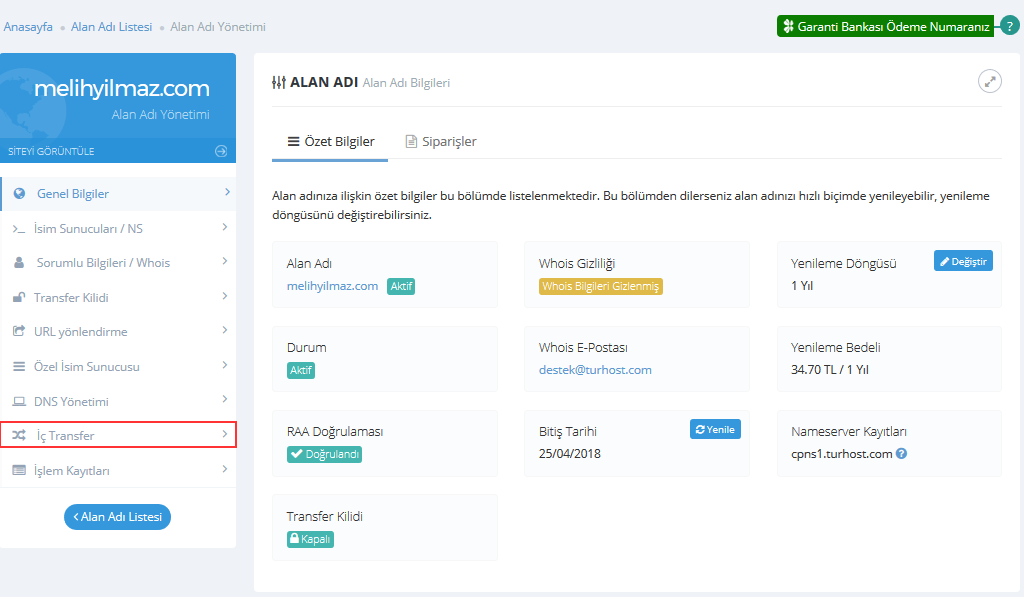Click the fullscreen expand icon in panel header

[x=989, y=82]
